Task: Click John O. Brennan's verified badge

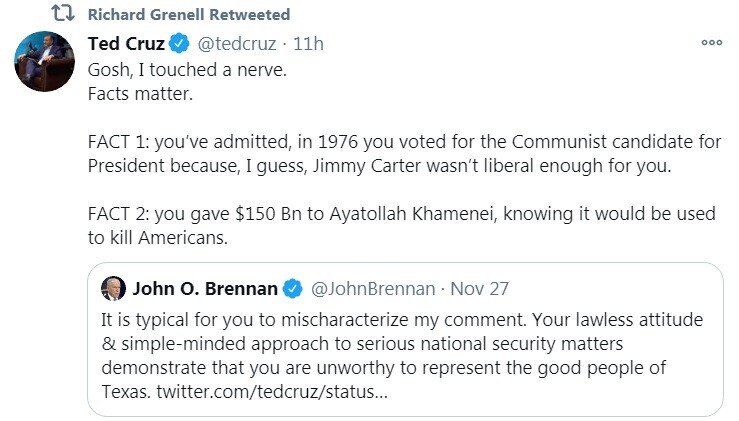Action: pyautogui.click(x=292, y=289)
